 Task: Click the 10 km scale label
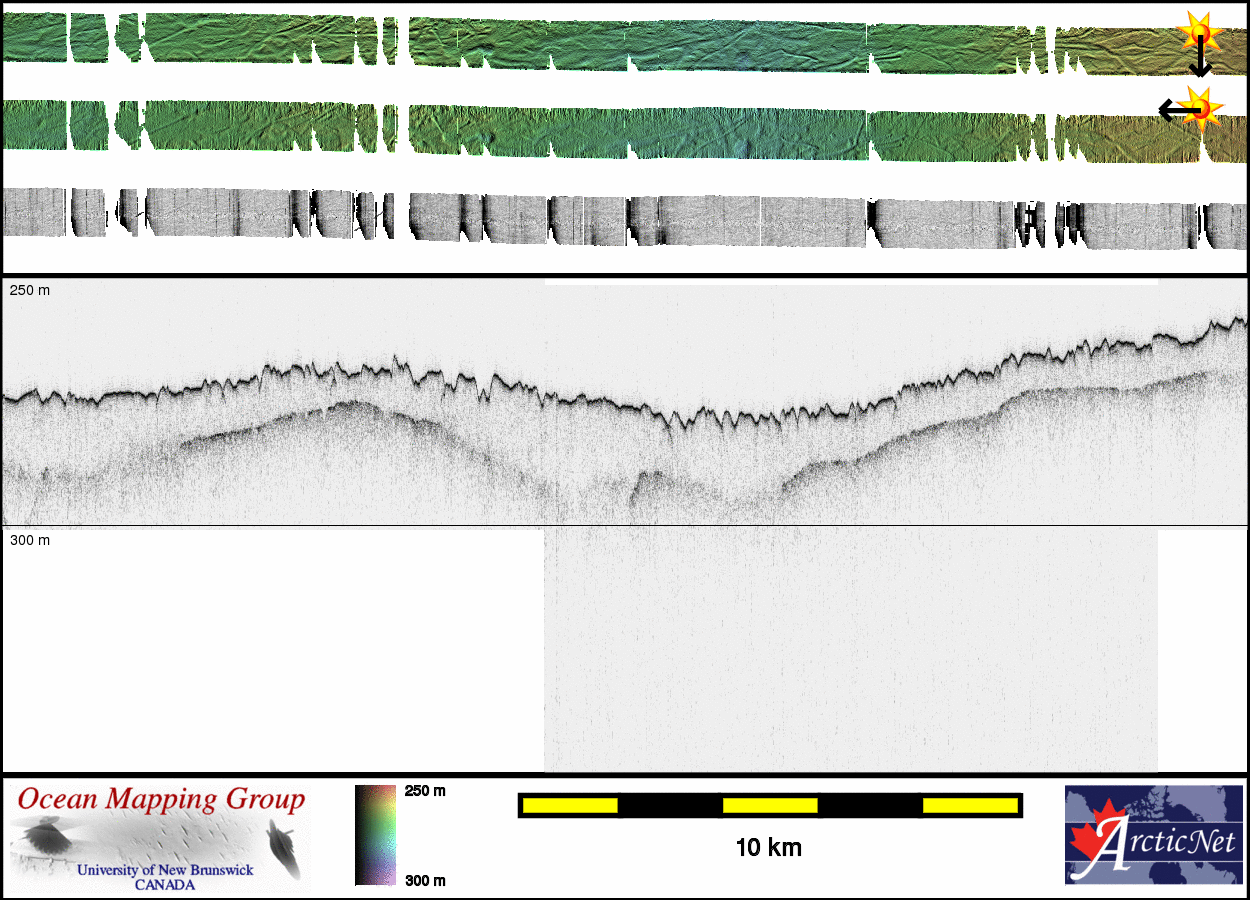click(x=768, y=848)
